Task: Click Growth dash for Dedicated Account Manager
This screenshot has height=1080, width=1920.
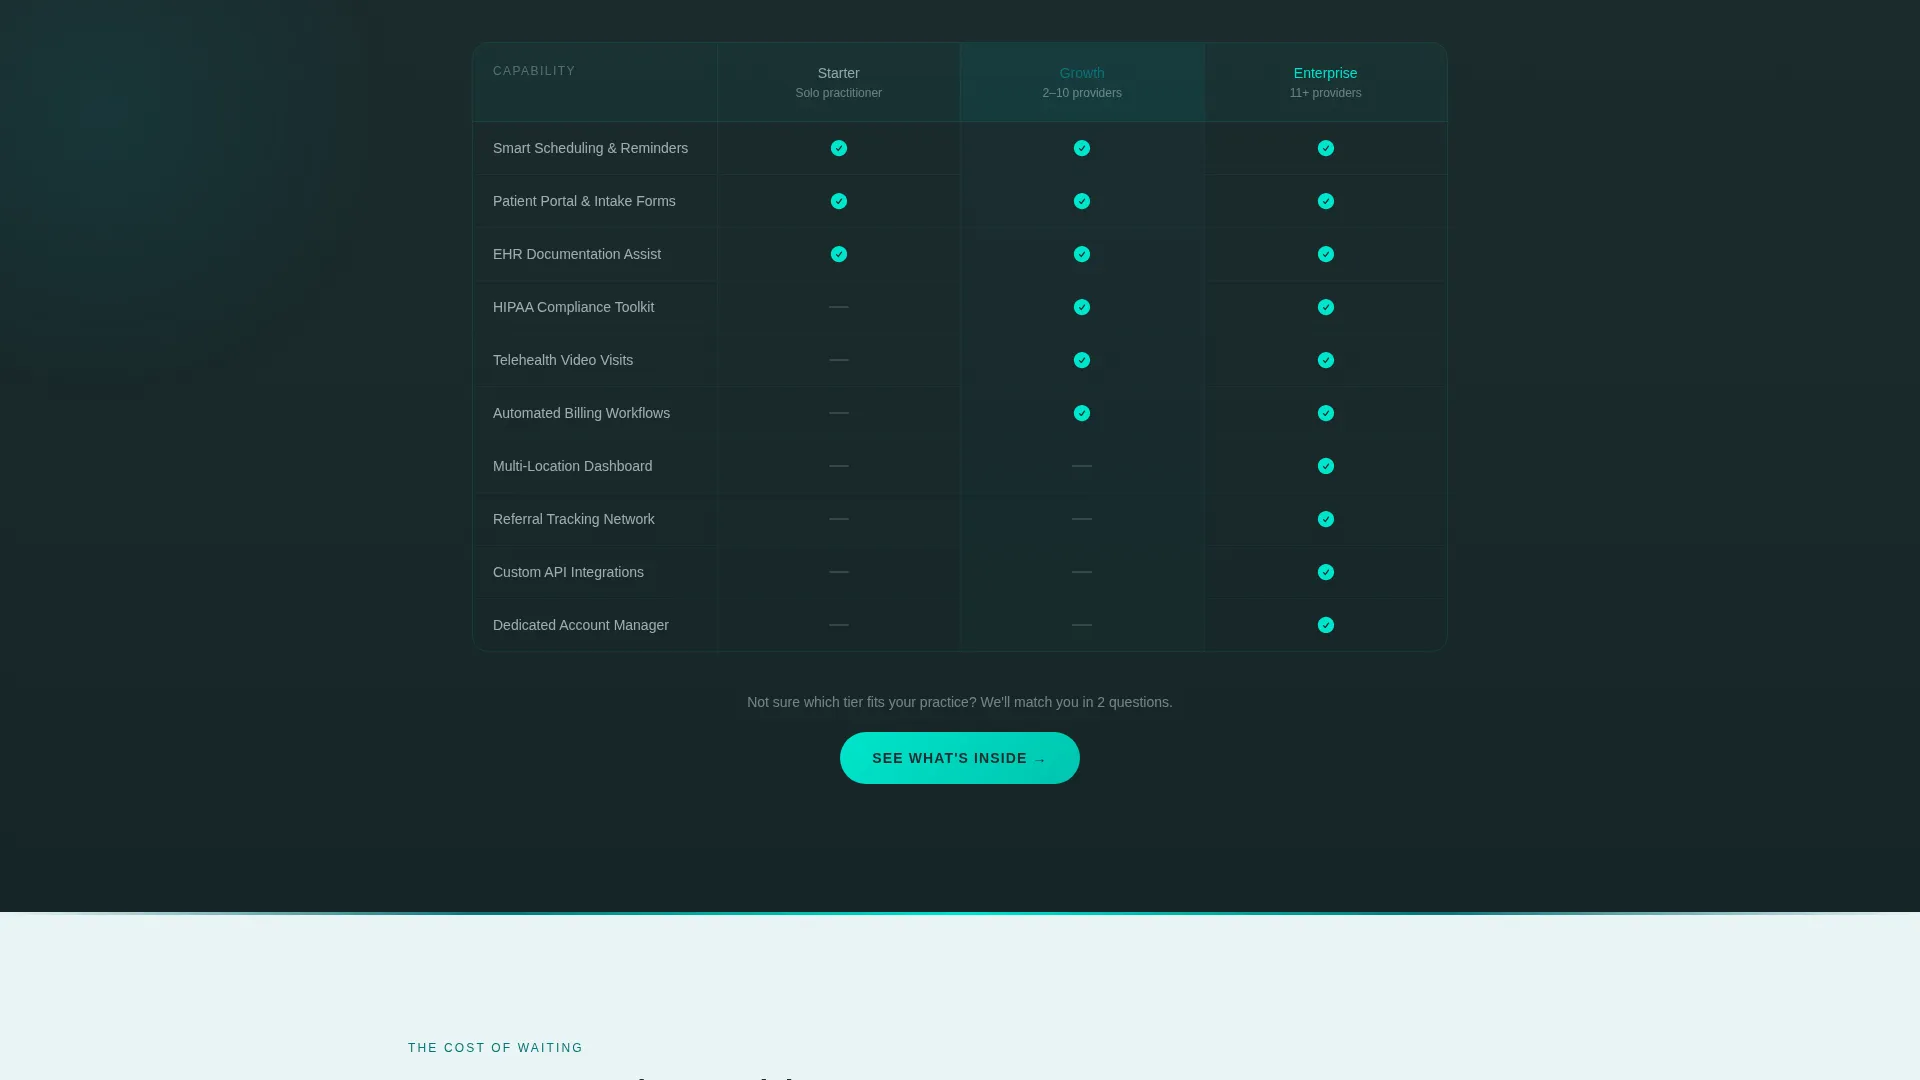Action: click(x=1082, y=625)
